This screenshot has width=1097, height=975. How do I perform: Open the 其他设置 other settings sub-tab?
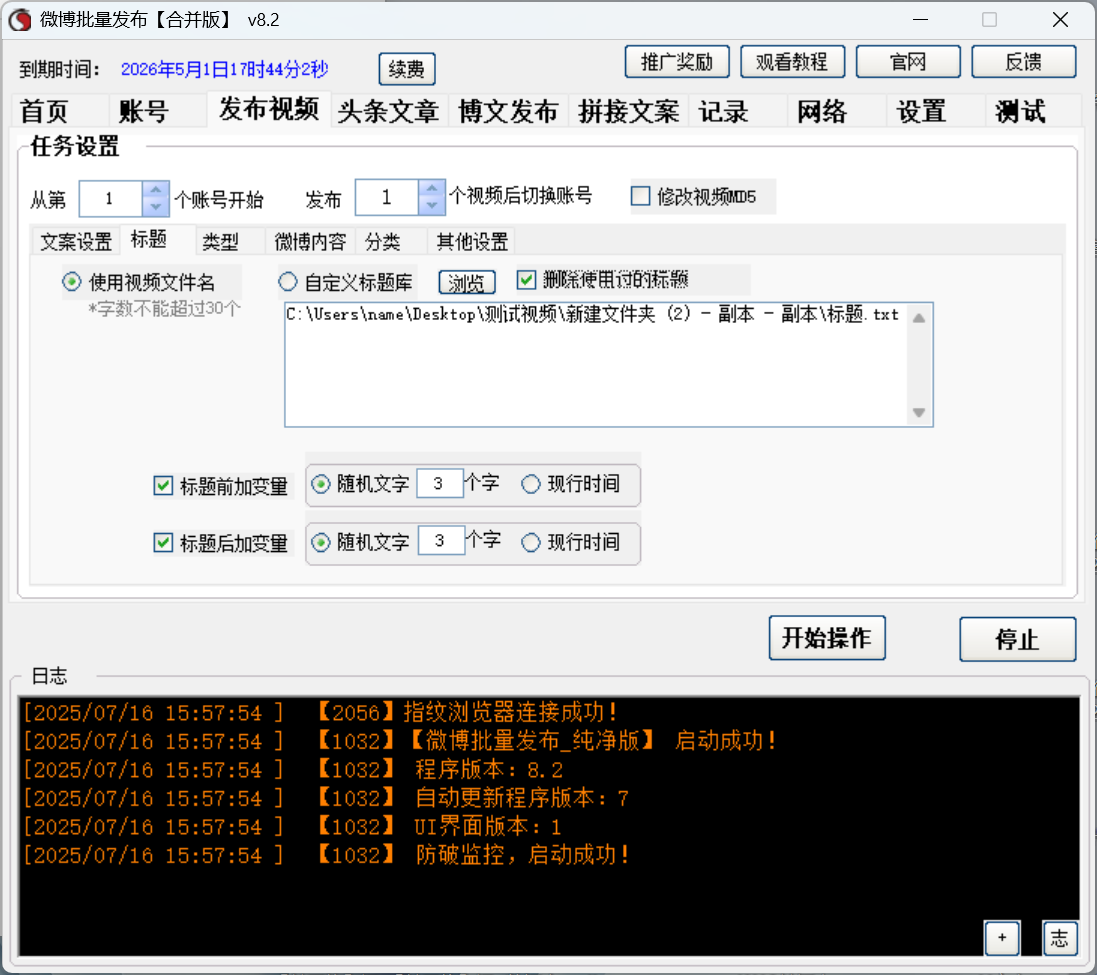[x=472, y=242]
